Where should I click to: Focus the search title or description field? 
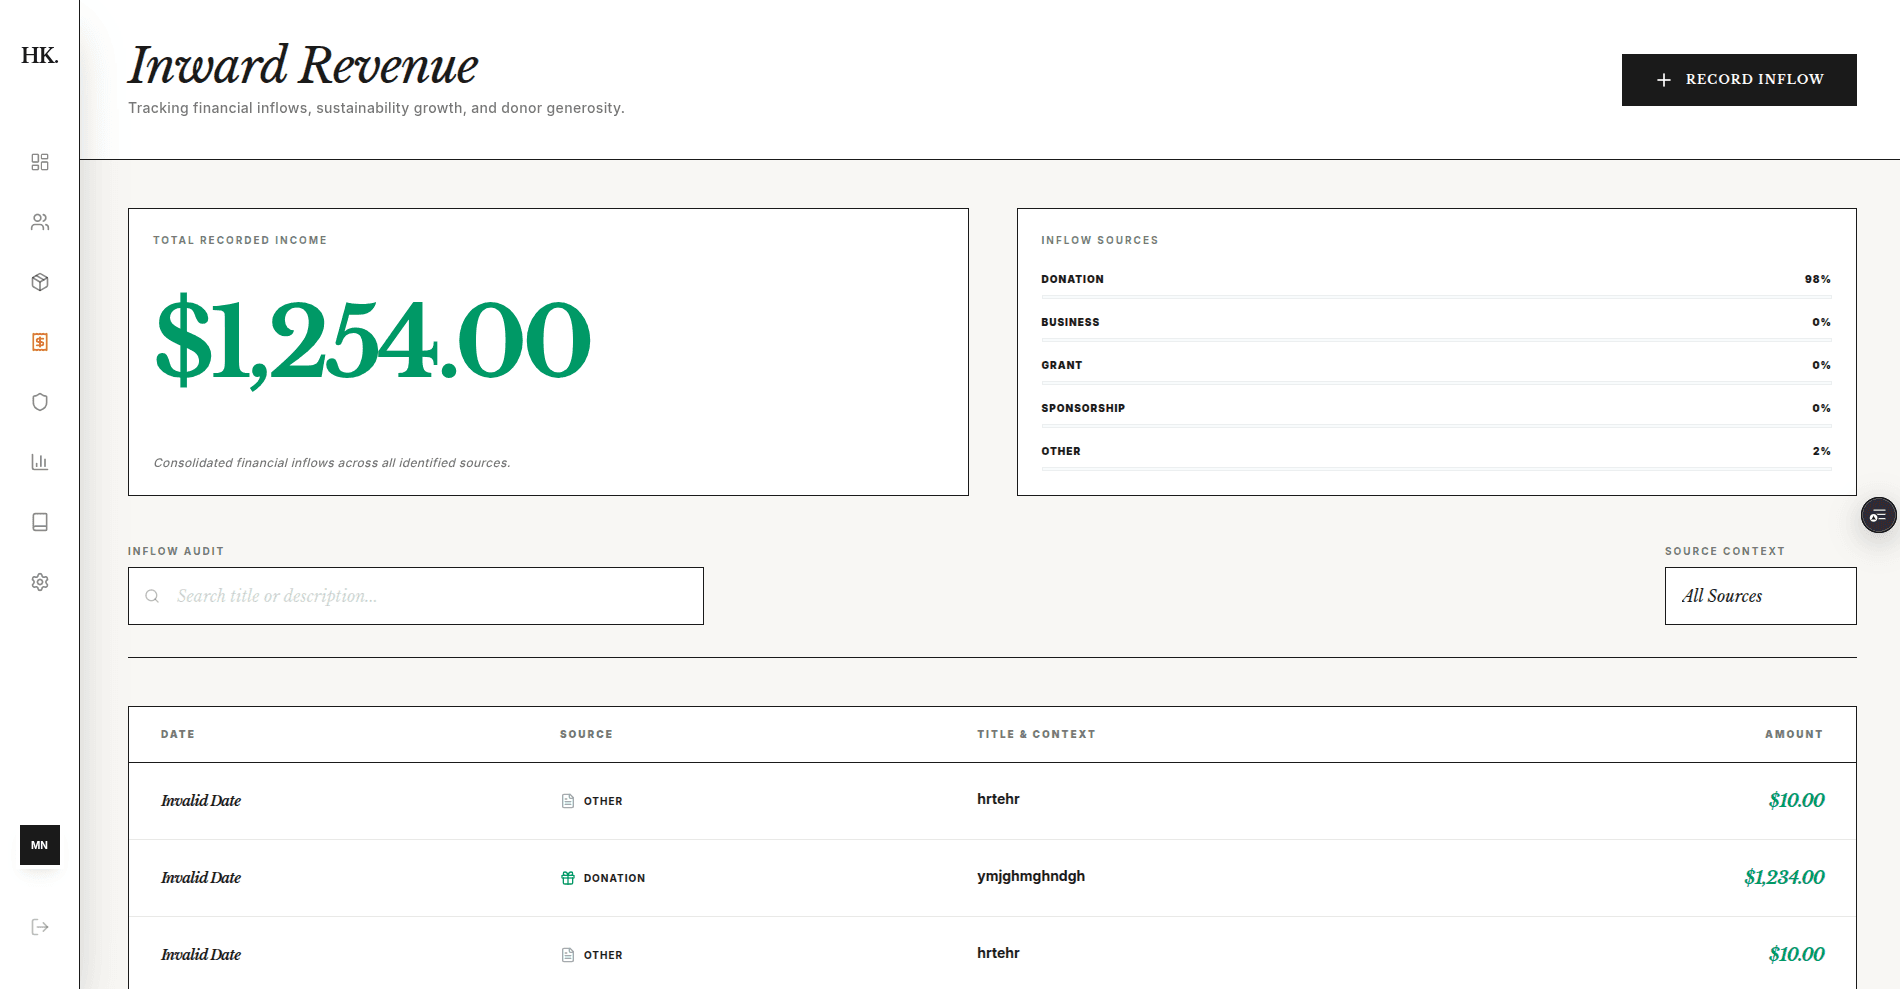click(416, 596)
